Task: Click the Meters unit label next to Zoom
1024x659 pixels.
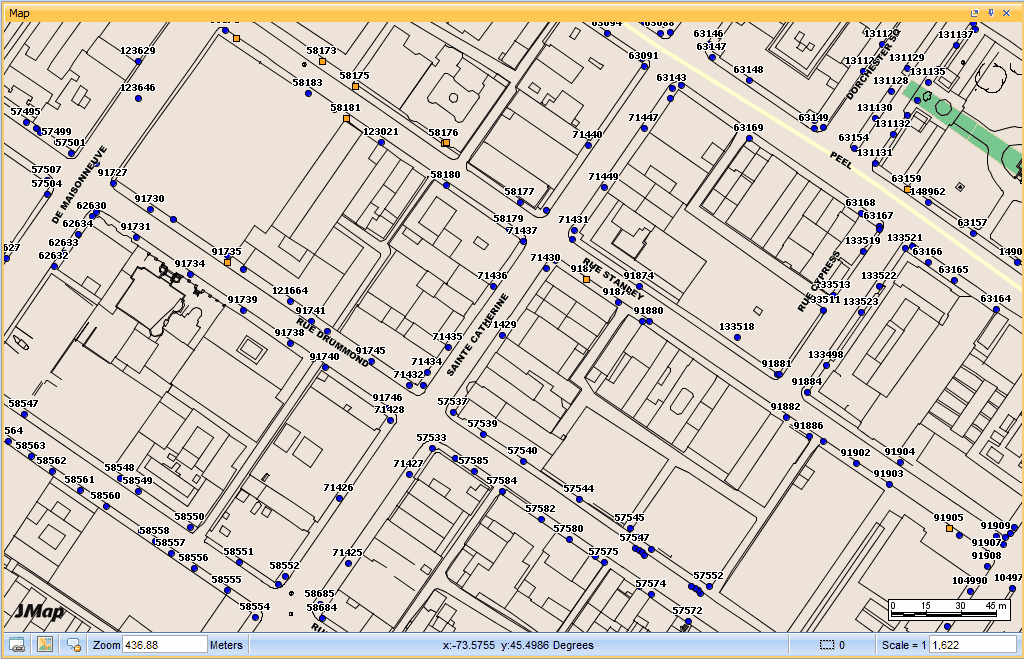Action: coord(225,645)
